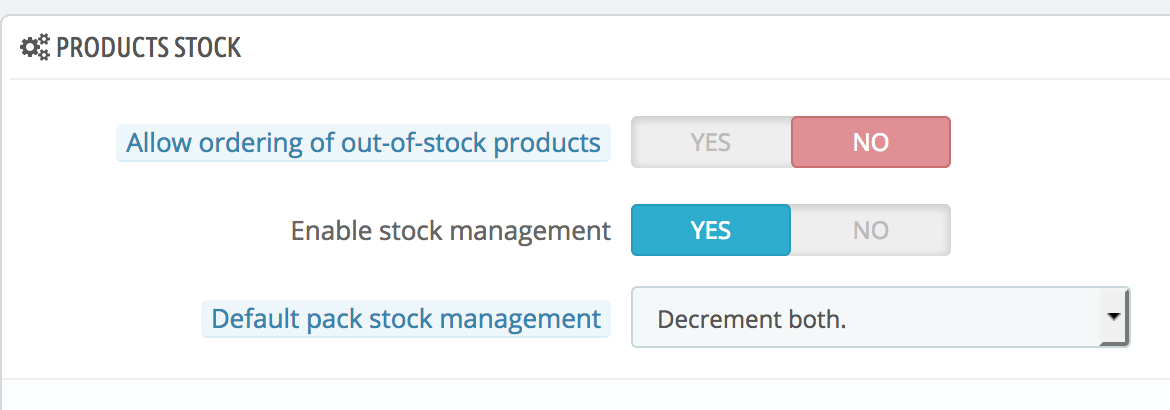Click the blank area left of "Enable stock management"
The height and width of the screenshot is (410, 1170).
[x=150, y=231]
